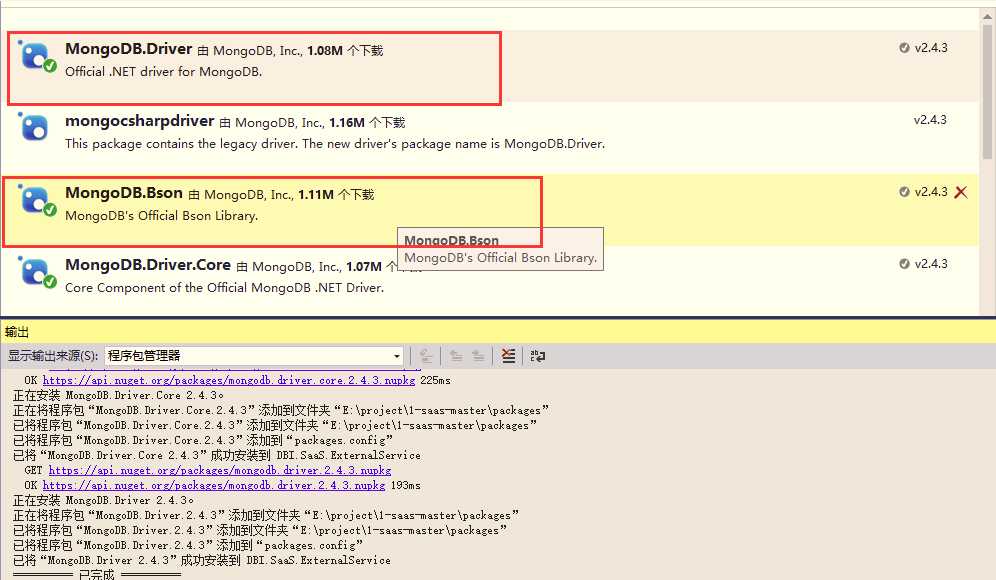Click line MongoDB.Driver 成功安装到 DBI.SaaS.ExternalService

point(201,560)
